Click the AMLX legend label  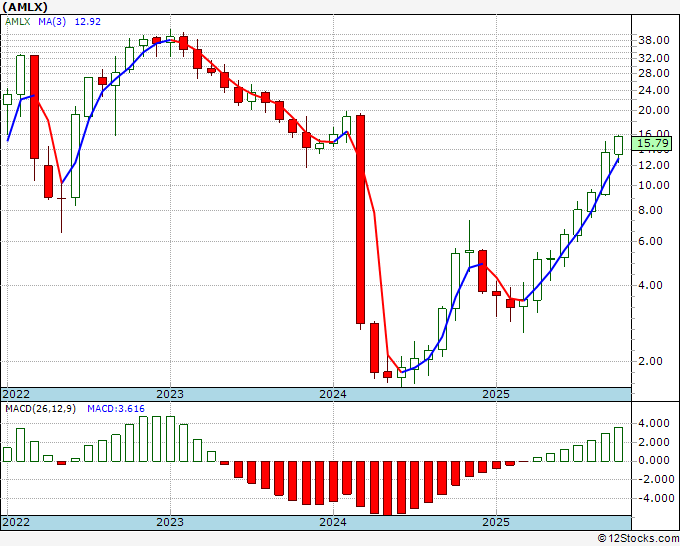click(18, 21)
